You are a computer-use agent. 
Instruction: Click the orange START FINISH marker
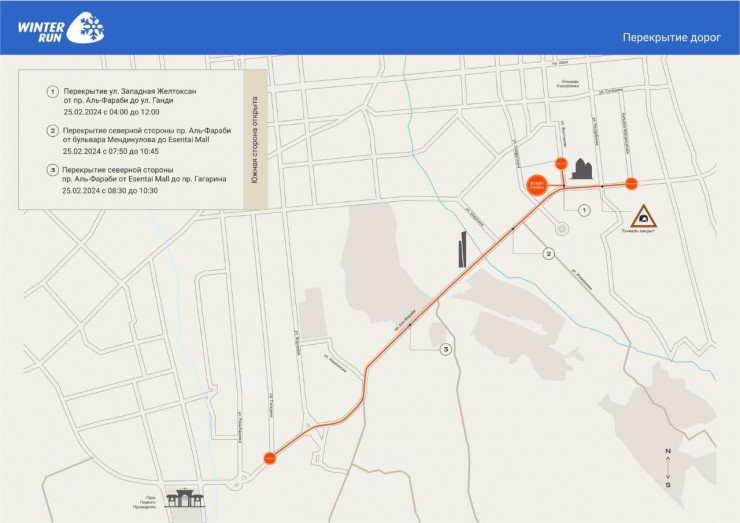pos(535,186)
